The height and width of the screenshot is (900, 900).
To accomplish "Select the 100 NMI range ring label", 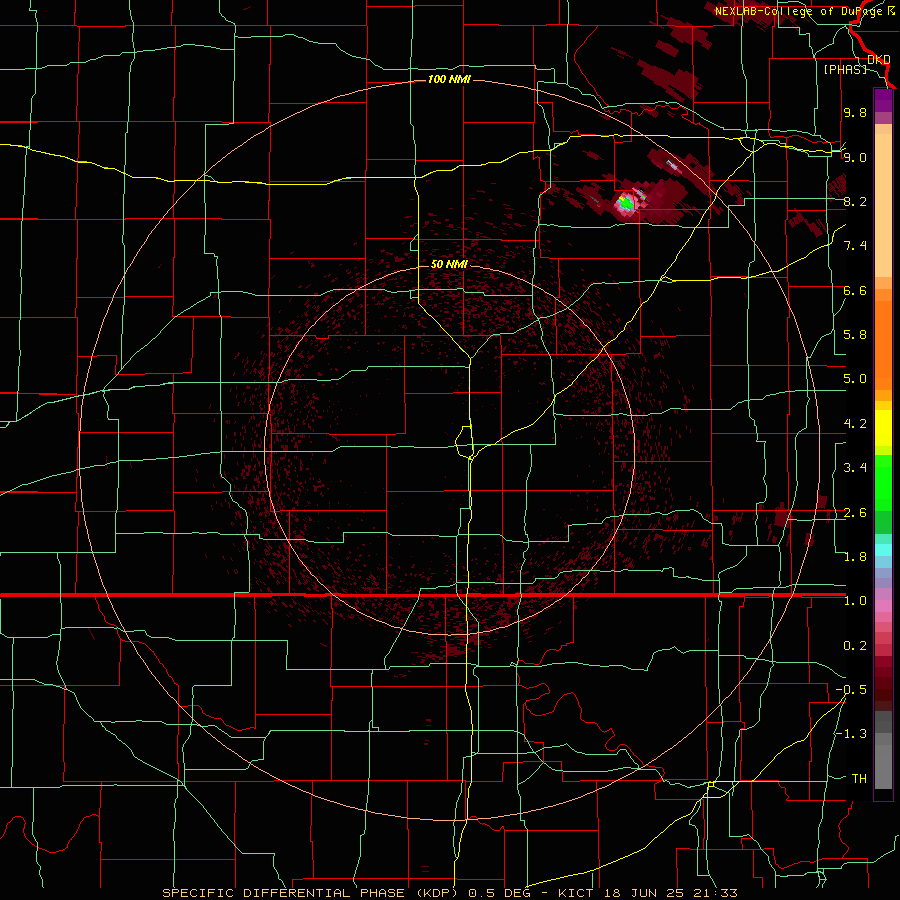I will coord(449,79).
